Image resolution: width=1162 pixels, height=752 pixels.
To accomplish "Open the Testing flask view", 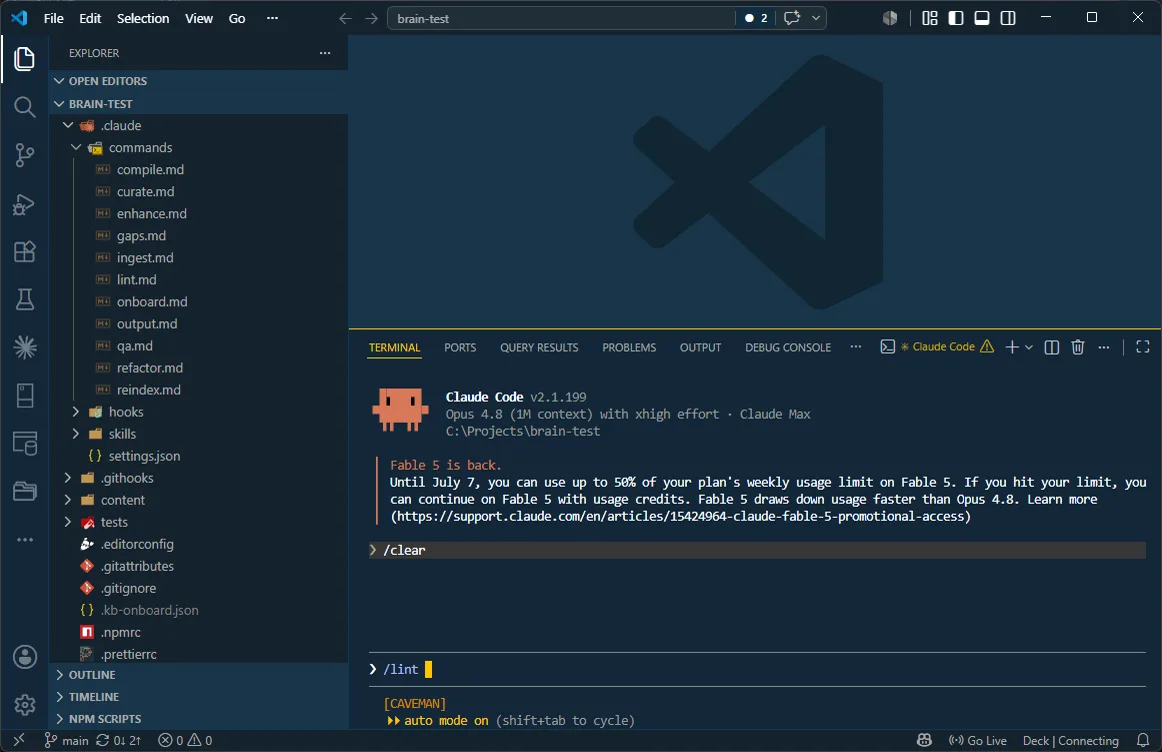I will coord(24,299).
